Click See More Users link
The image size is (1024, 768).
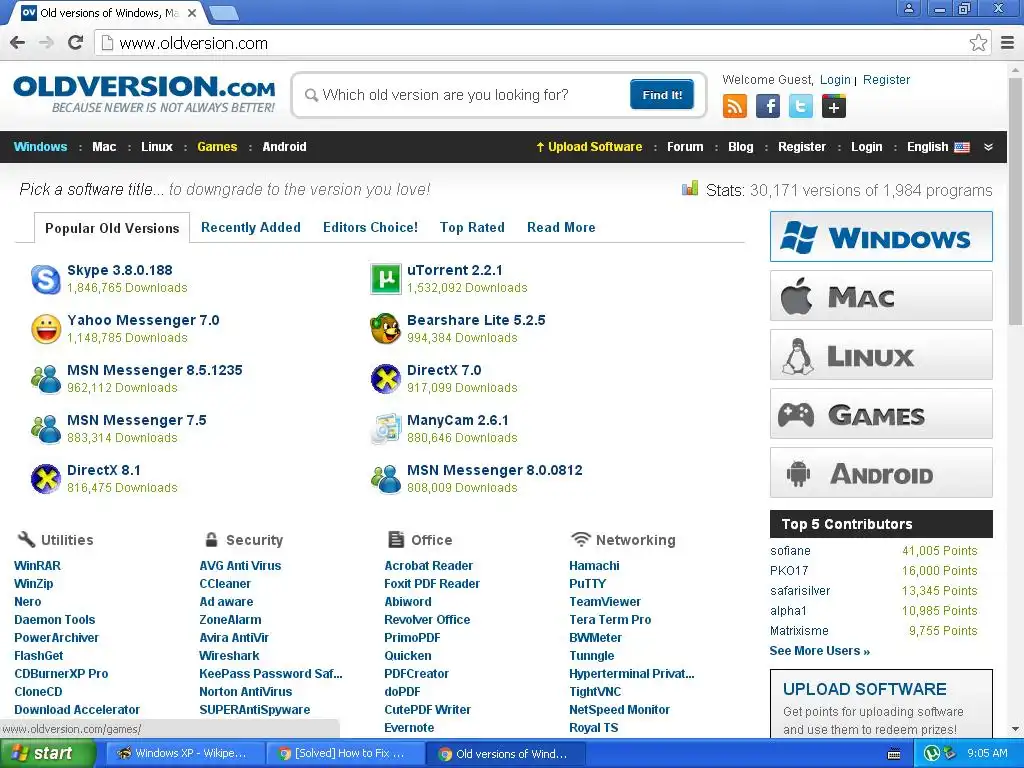(820, 650)
